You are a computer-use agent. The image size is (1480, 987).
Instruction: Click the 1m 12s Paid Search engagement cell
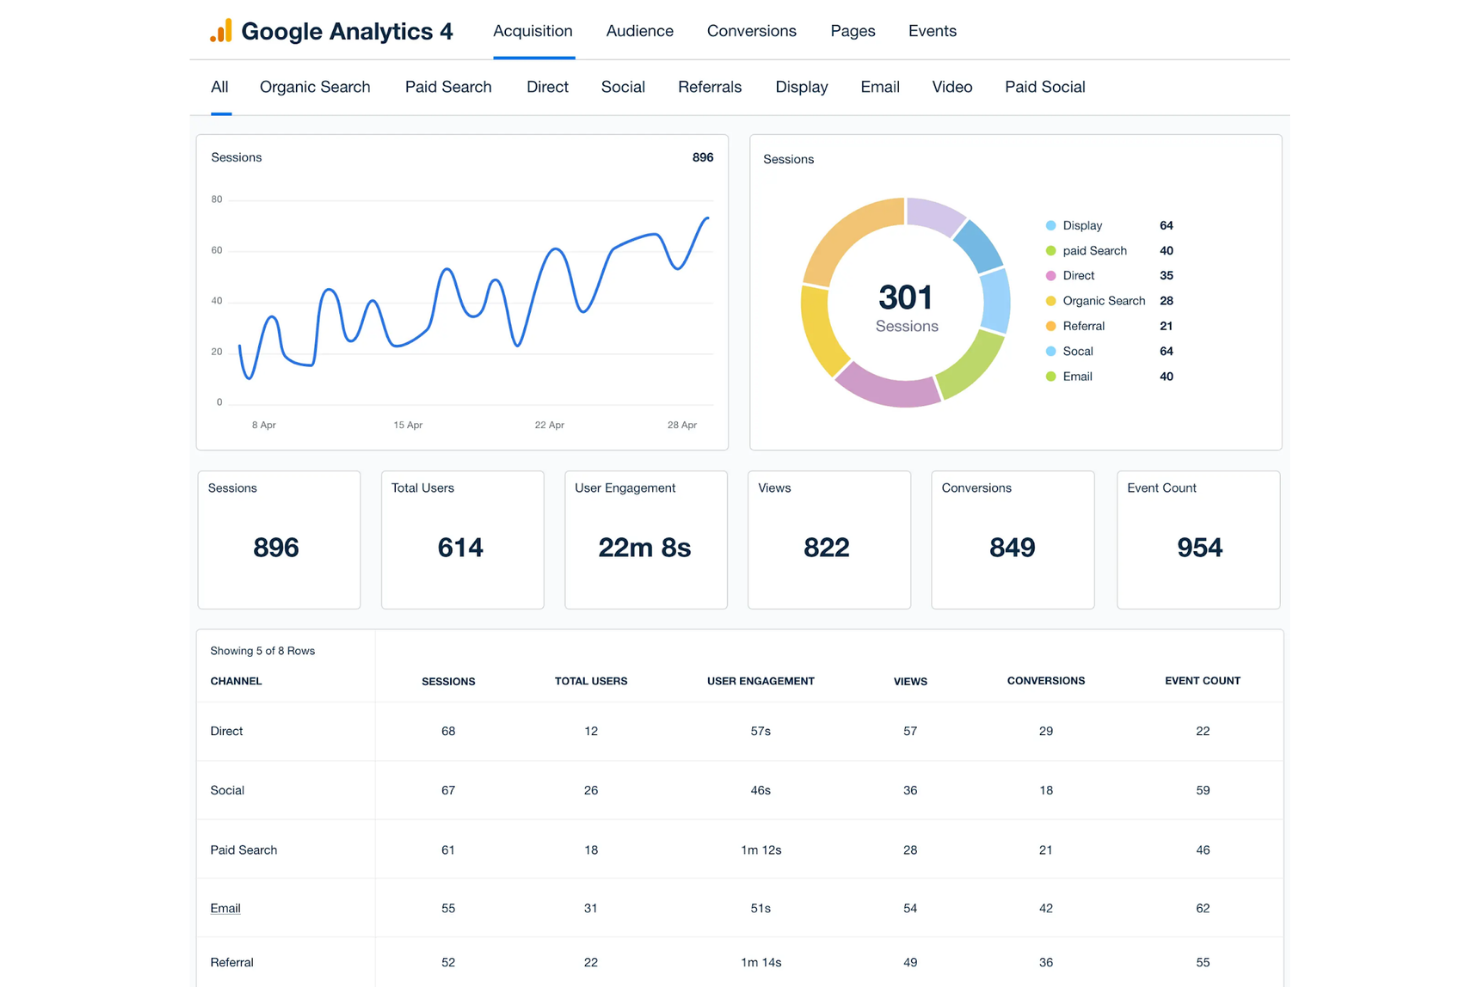coord(761,850)
